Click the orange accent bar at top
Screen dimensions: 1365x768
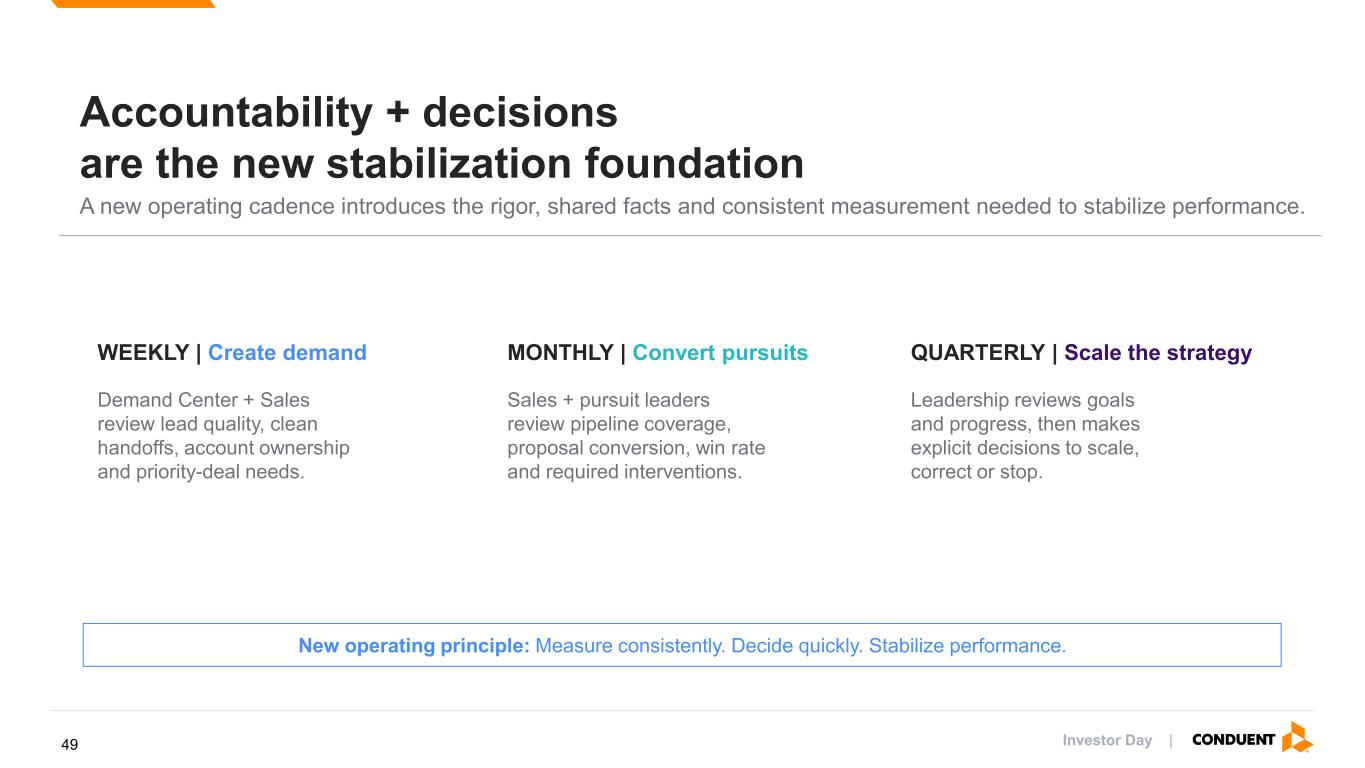pyautogui.click(x=132, y=4)
